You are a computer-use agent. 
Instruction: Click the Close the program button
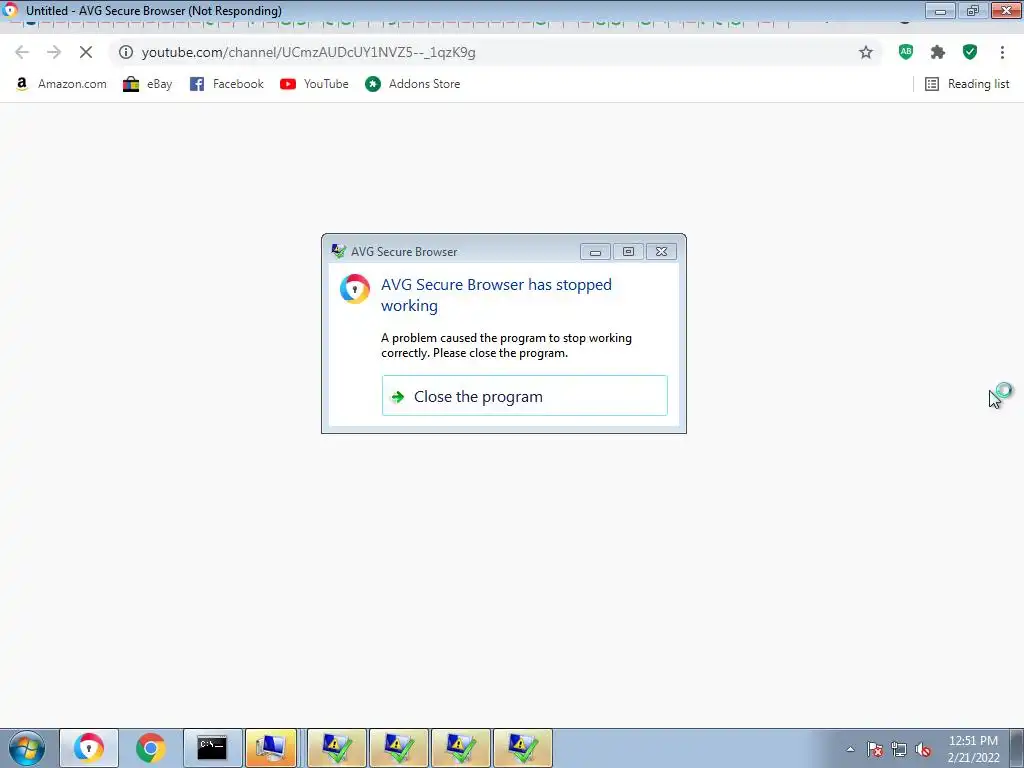(x=524, y=396)
